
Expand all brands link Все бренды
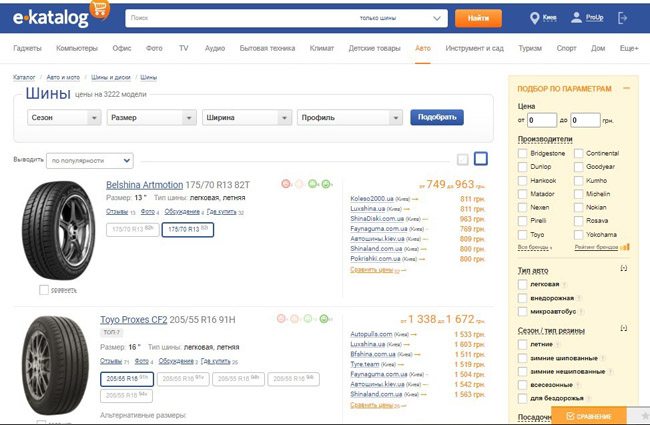(534, 247)
